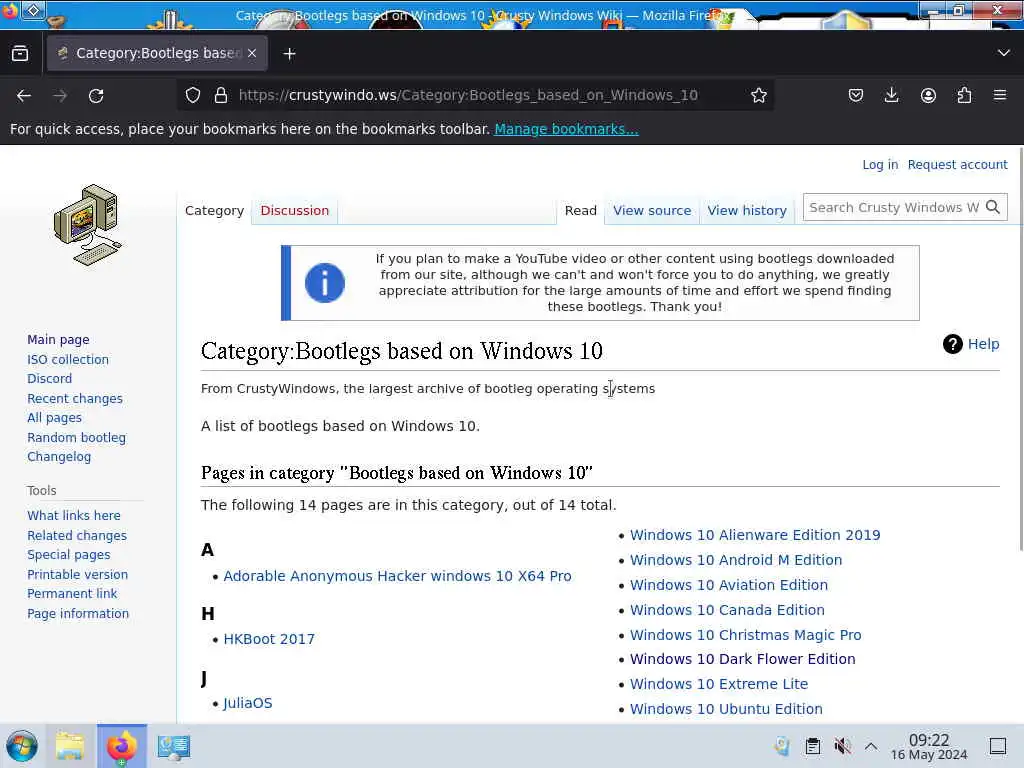The height and width of the screenshot is (768, 1024).
Task: Open Windows 10 Dark Flower Edition
Action: (x=743, y=659)
